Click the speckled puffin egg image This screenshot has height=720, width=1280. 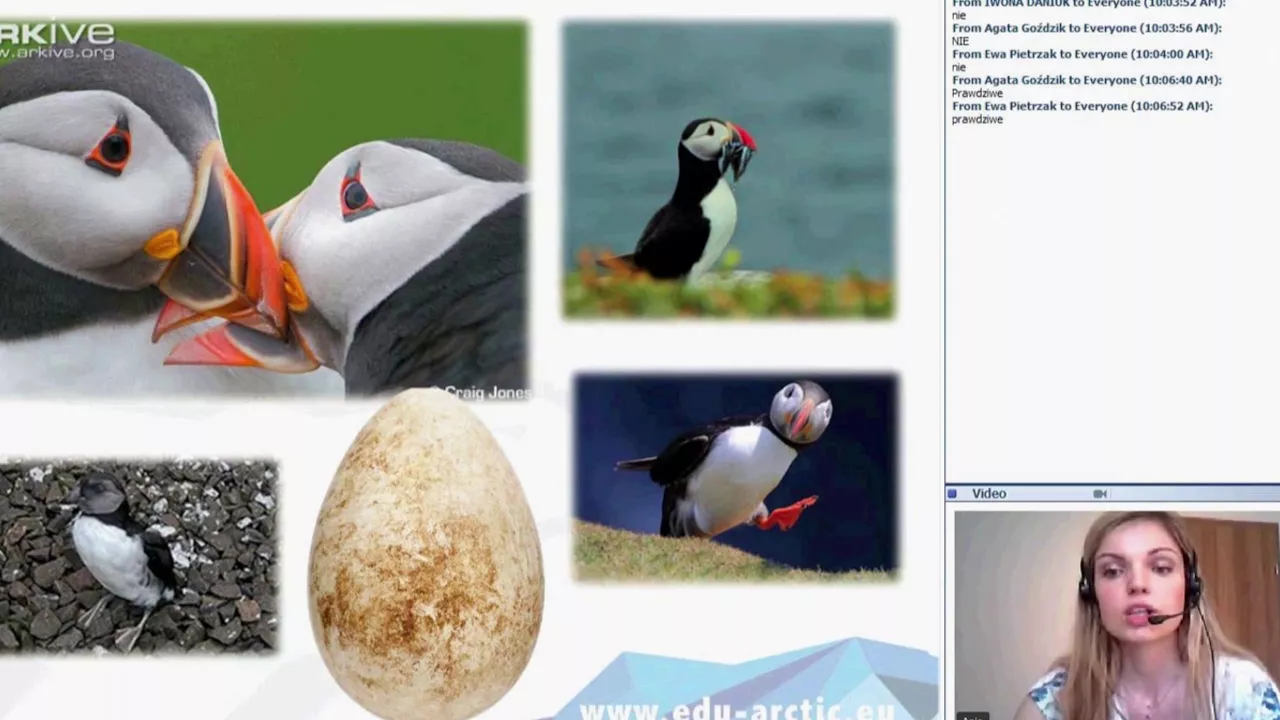click(x=426, y=555)
